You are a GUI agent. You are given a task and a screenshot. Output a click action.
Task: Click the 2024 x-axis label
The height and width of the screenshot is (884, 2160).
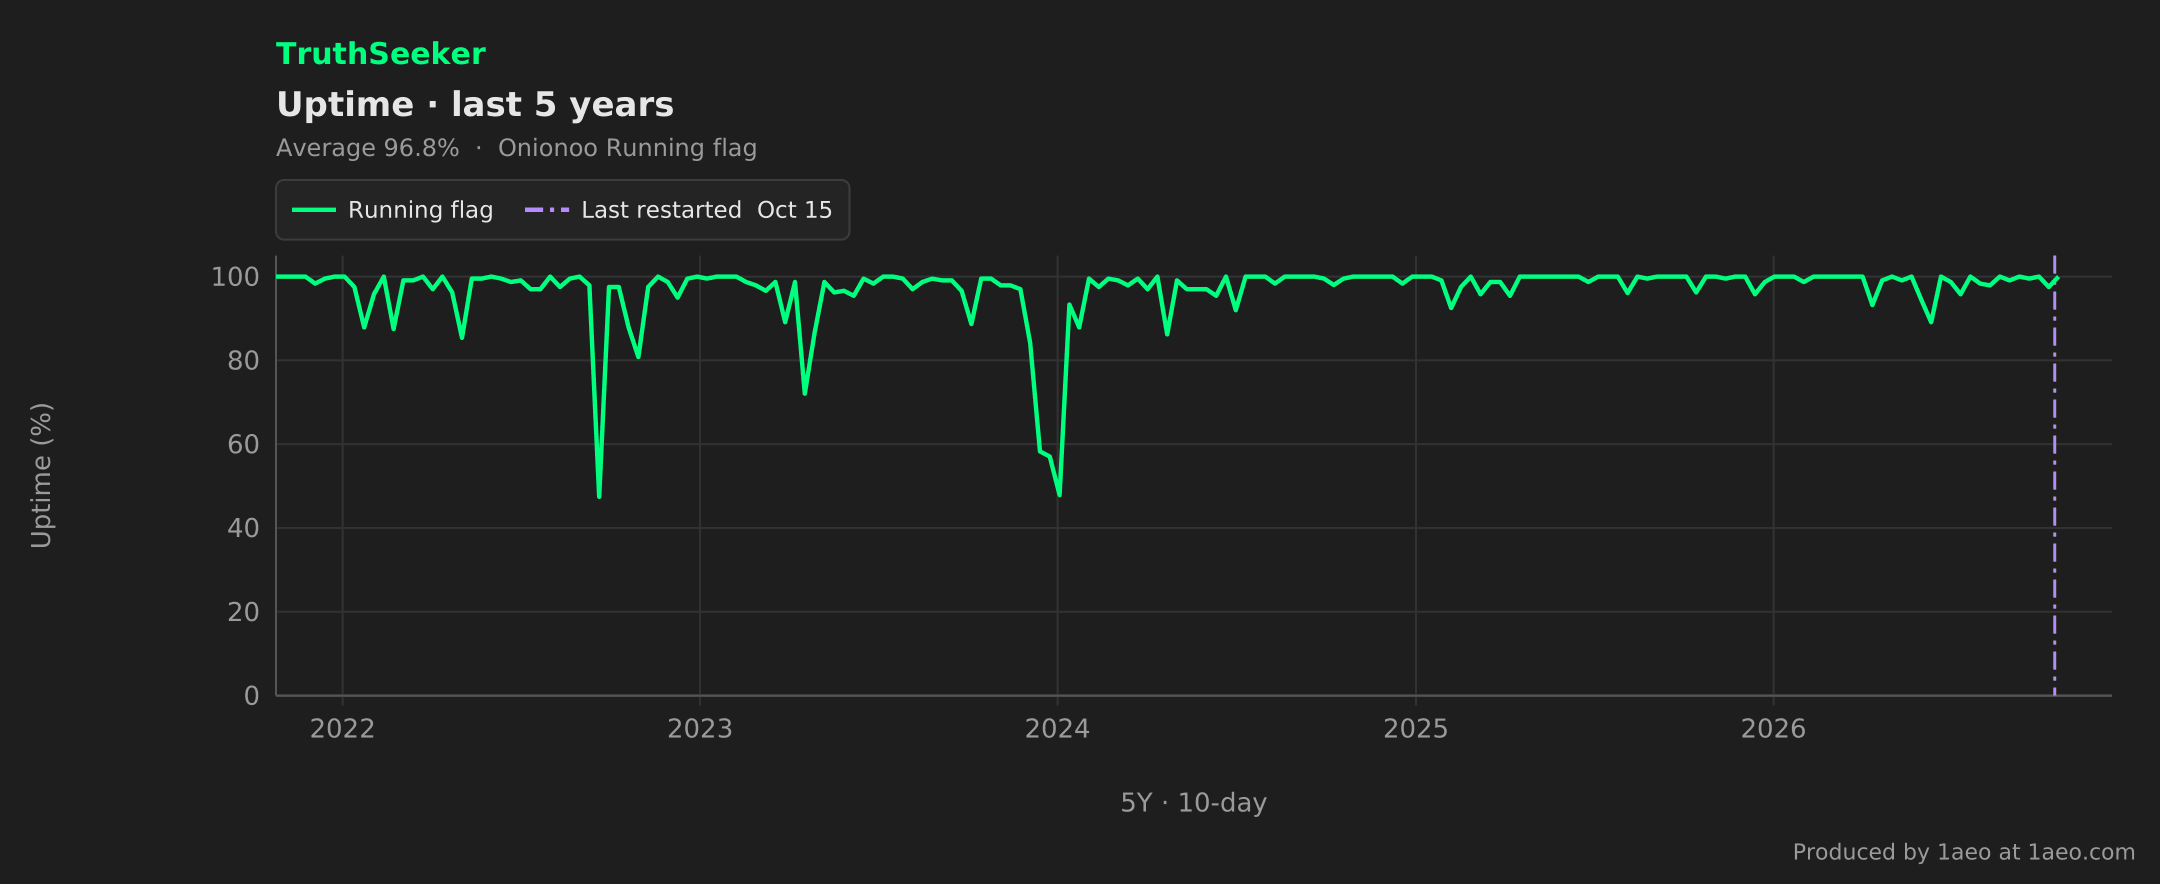(x=1057, y=729)
